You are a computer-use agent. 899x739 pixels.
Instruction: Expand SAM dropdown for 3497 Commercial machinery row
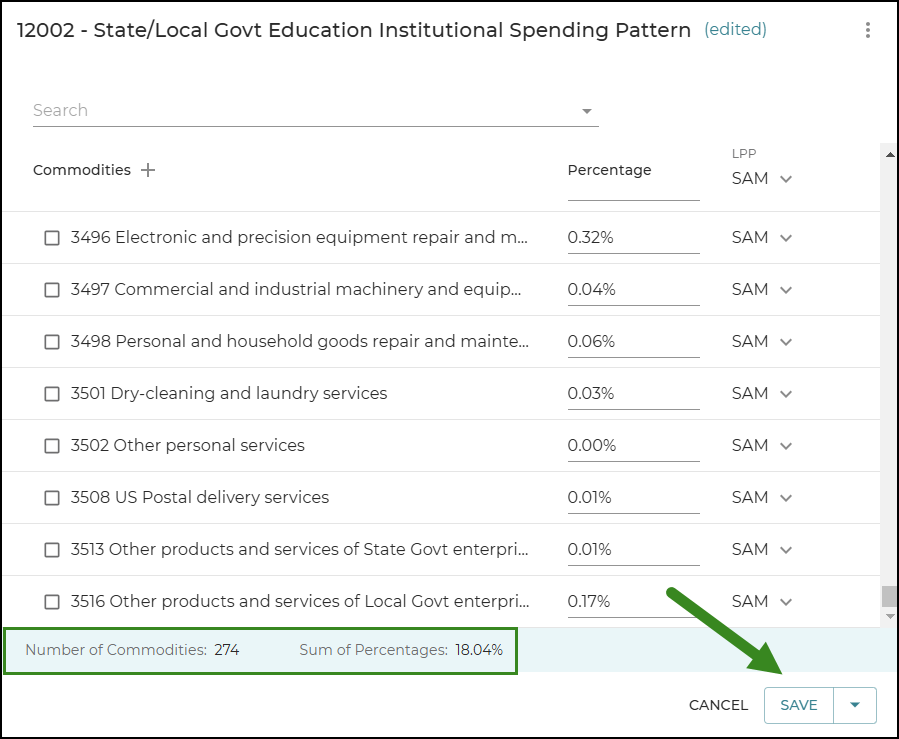click(x=761, y=290)
